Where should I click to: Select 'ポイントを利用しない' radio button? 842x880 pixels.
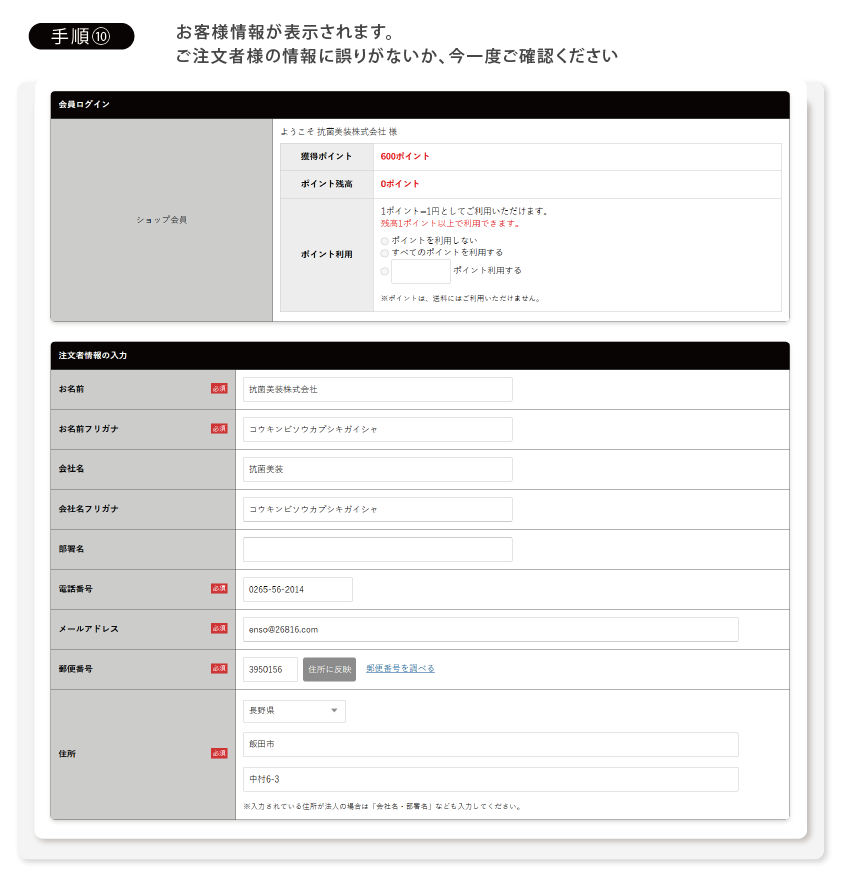point(385,241)
